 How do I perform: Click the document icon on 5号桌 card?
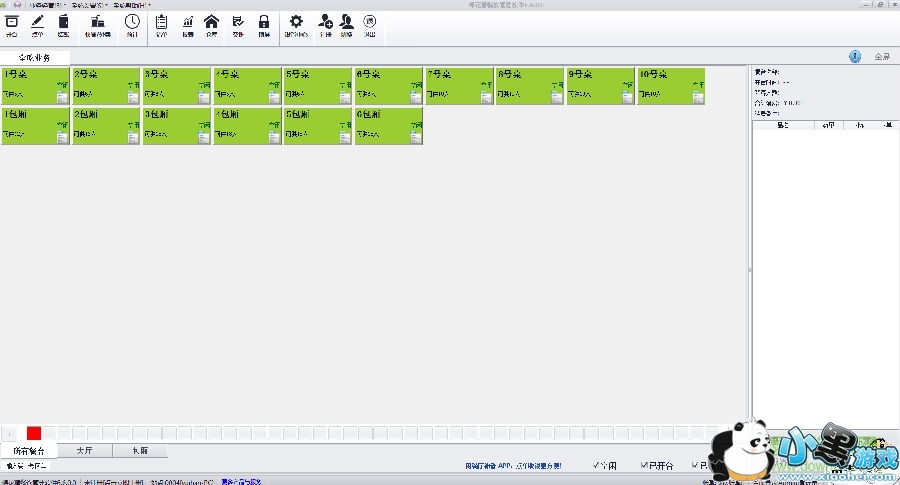point(344,98)
